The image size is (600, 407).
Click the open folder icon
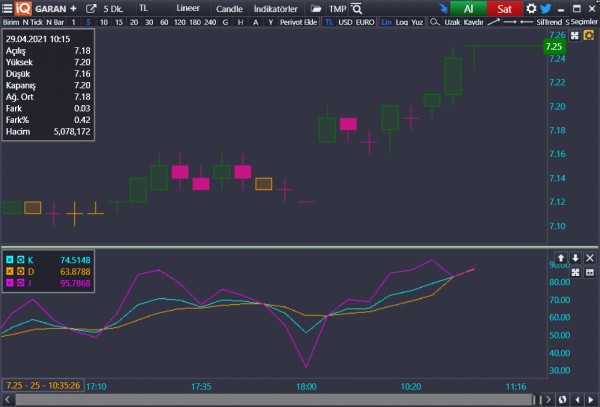(x=316, y=8)
